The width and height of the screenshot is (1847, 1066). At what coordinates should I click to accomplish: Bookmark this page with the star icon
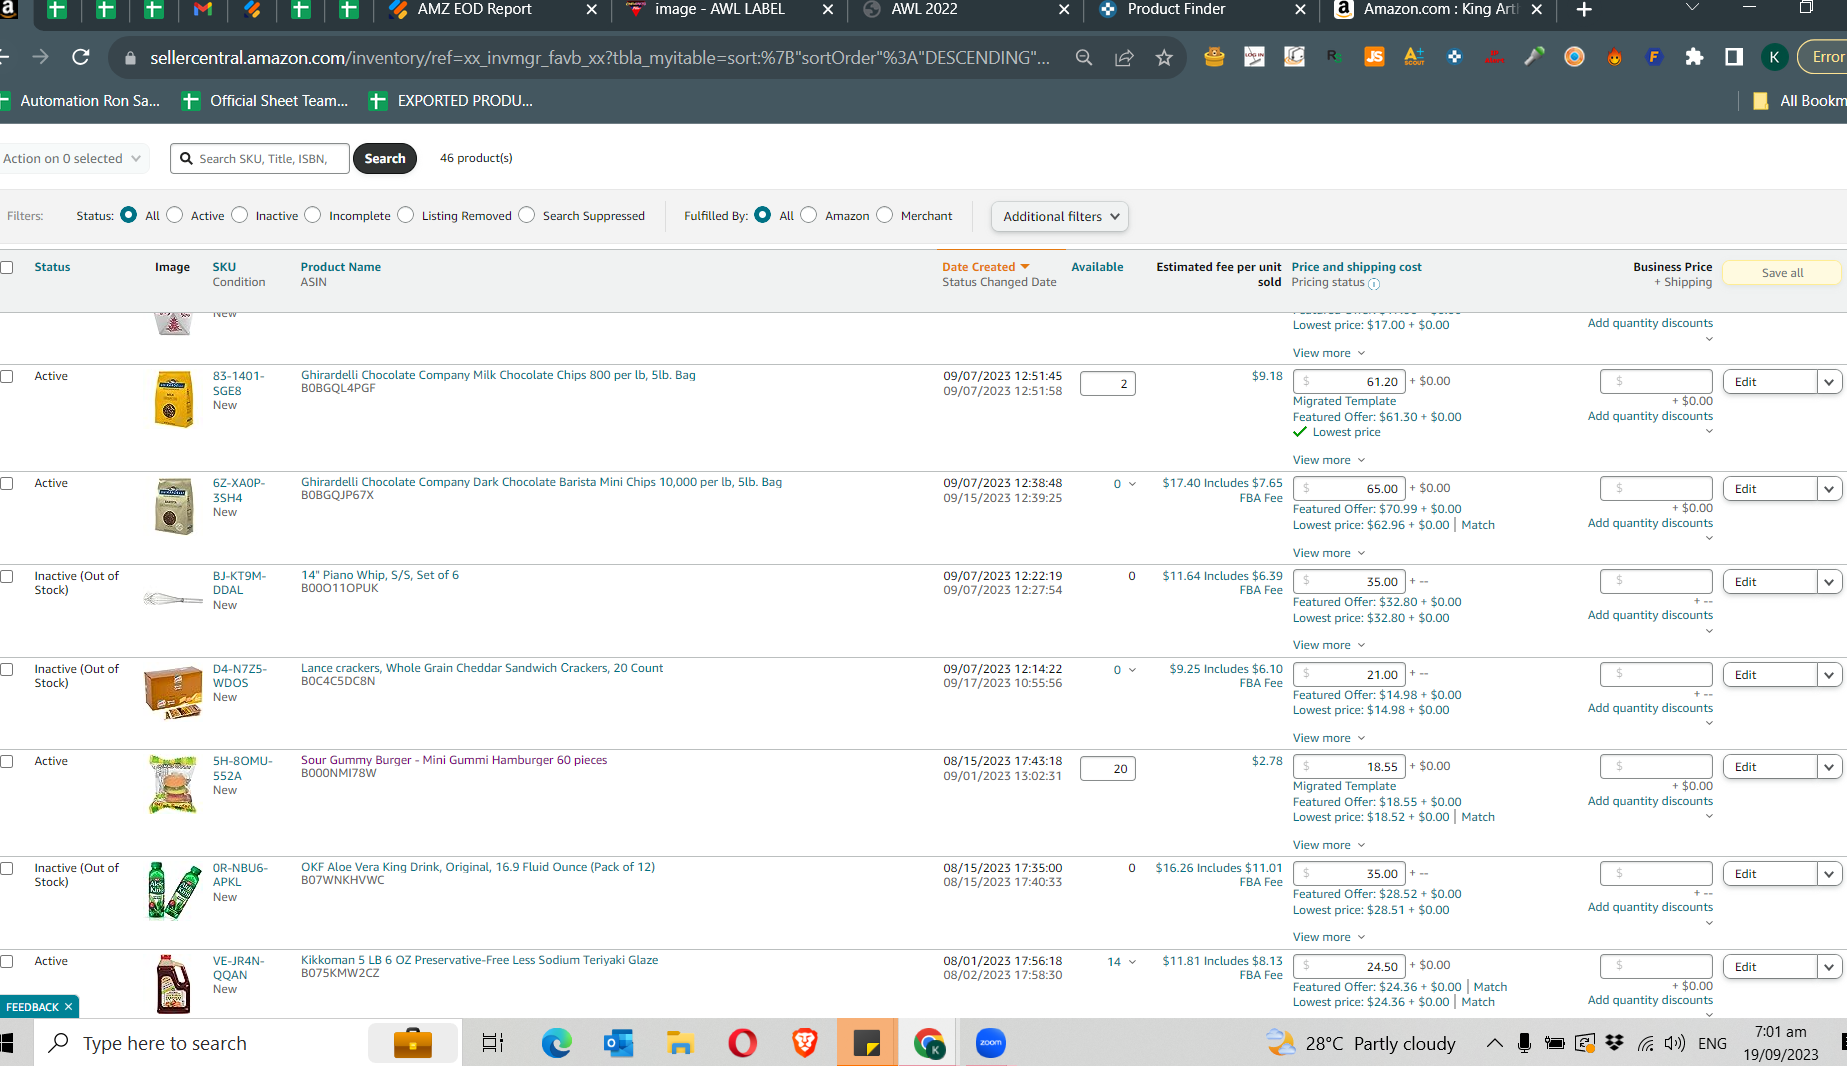[x=1164, y=58]
